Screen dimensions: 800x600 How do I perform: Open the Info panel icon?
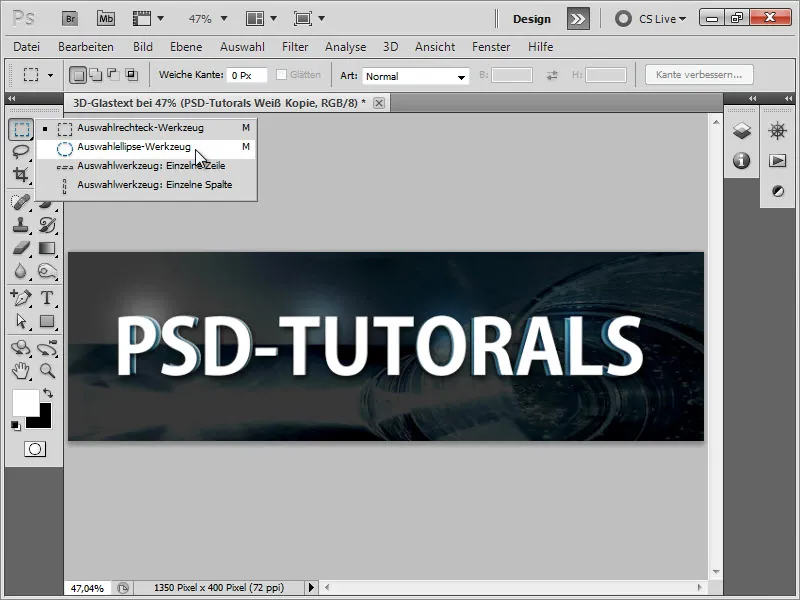pos(741,161)
